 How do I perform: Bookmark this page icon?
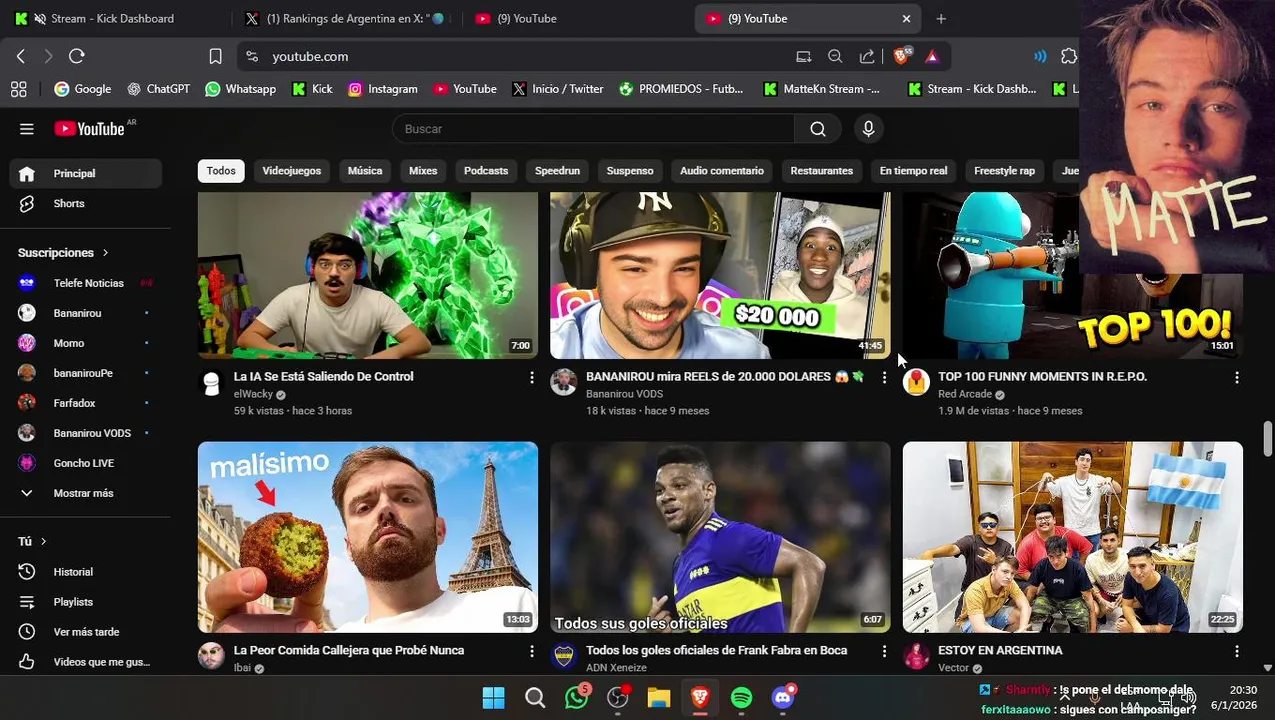pos(215,56)
